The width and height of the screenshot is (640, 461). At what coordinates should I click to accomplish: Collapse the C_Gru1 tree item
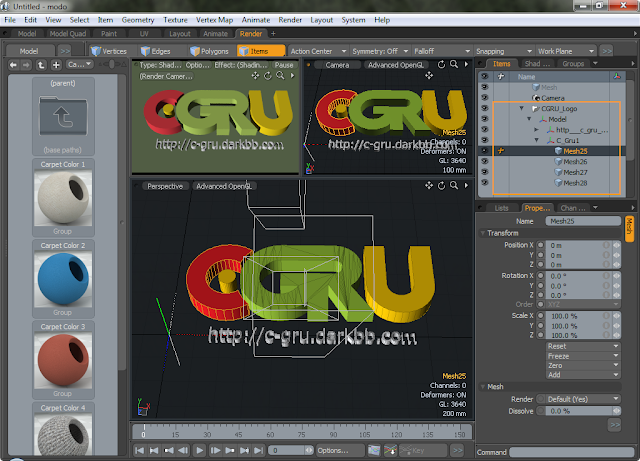pyautogui.click(x=537, y=140)
